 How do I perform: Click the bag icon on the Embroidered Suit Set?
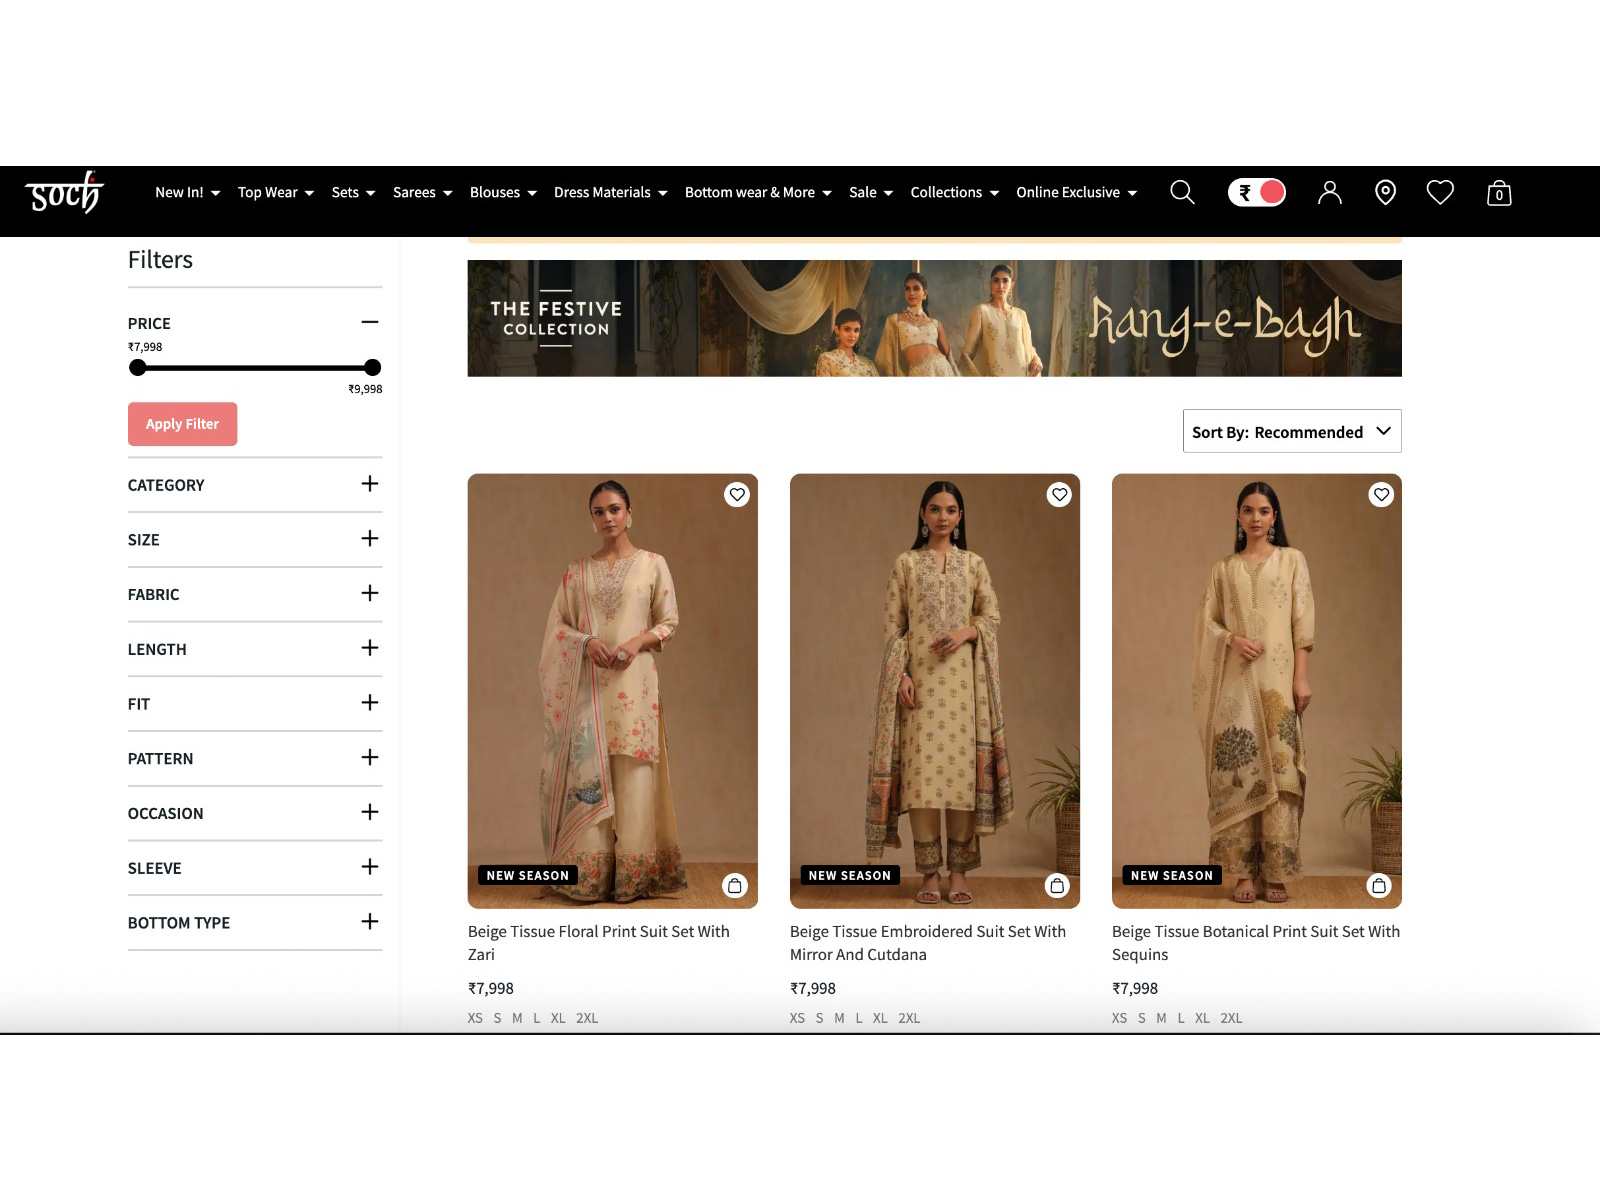click(x=1059, y=885)
